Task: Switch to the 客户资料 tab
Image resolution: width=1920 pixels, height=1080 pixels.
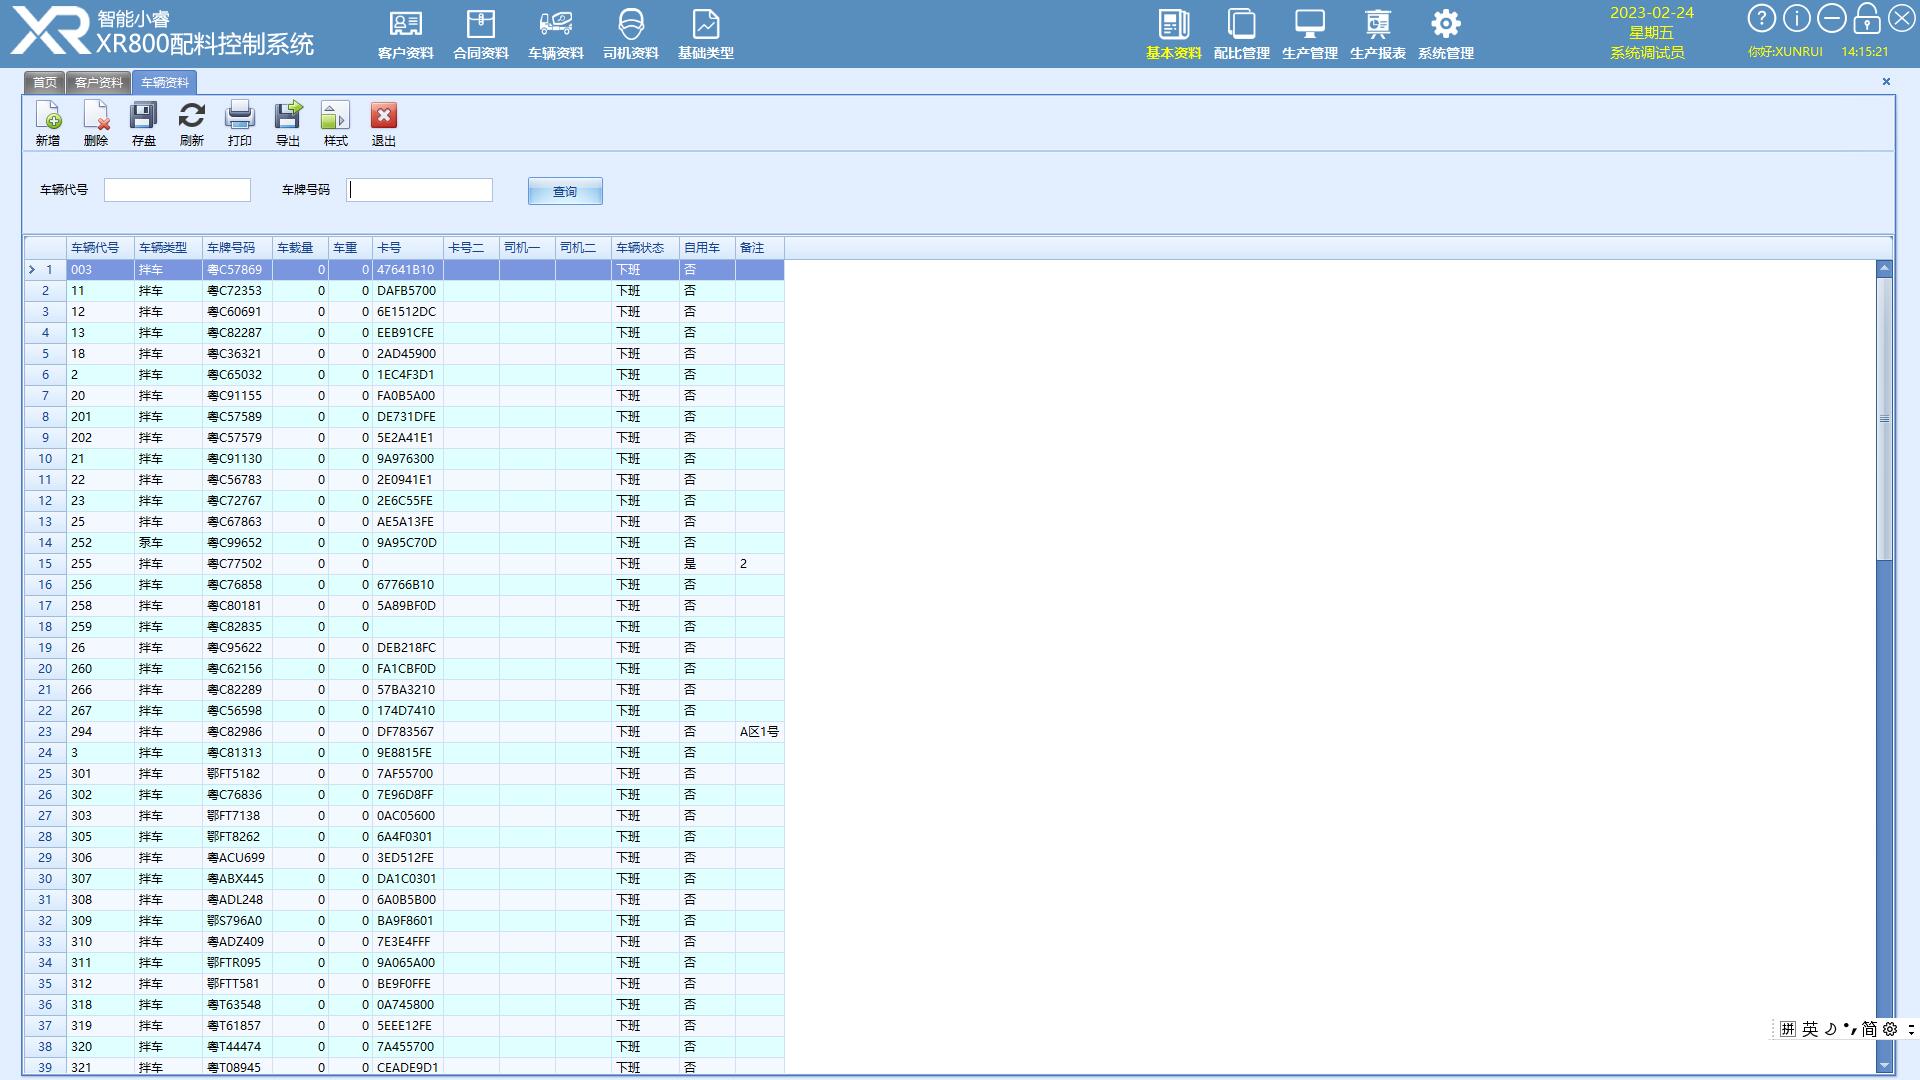Action: tap(98, 82)
